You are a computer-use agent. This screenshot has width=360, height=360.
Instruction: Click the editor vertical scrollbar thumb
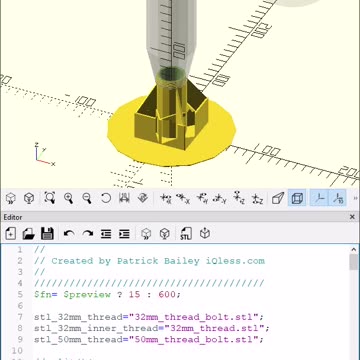click(x=354, y=262)
